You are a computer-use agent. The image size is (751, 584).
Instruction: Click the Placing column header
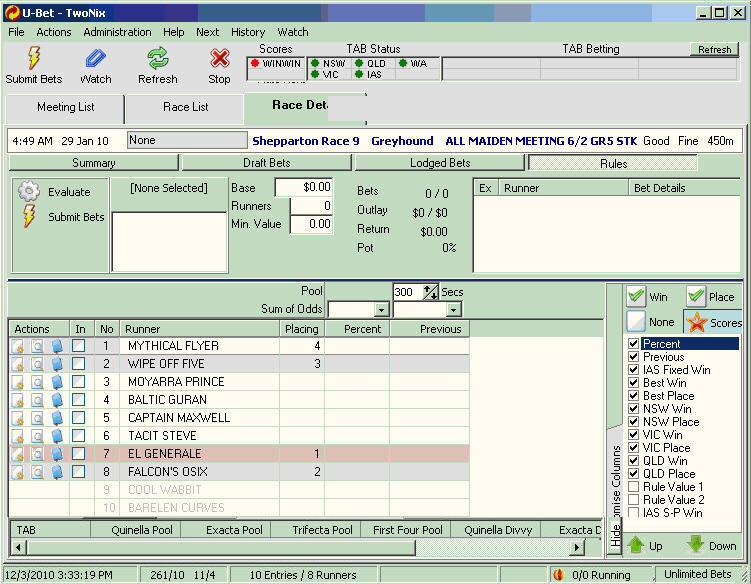[x=302, y=329]
